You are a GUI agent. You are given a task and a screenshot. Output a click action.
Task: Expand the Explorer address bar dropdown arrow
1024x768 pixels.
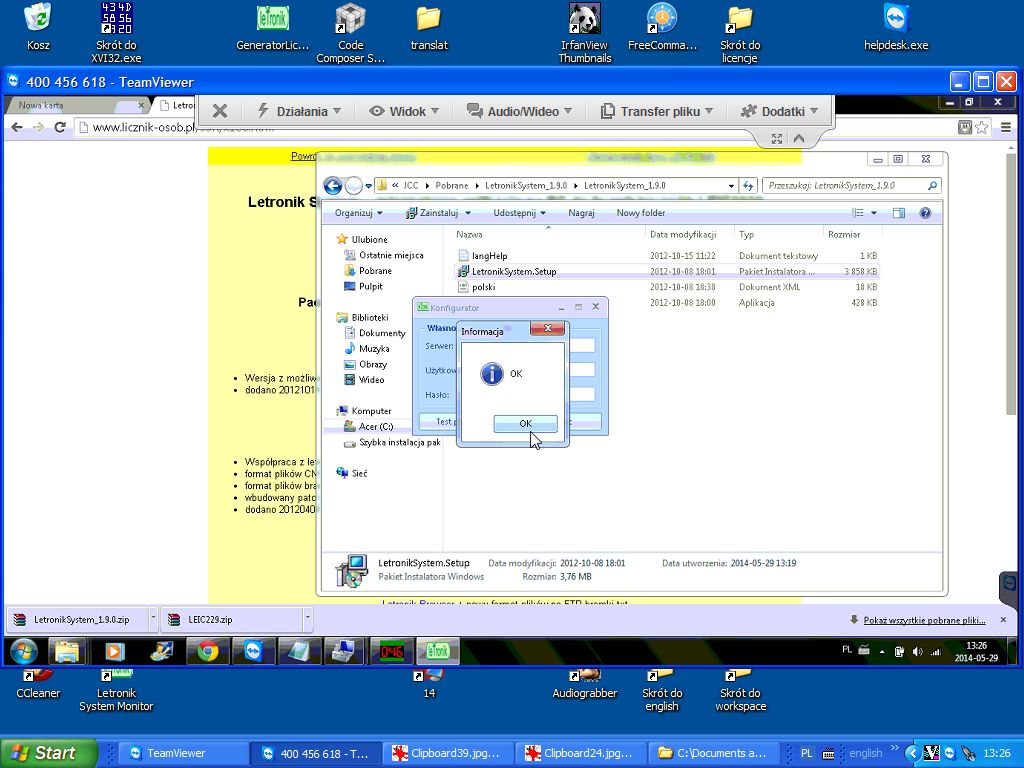tap(731, 186)
